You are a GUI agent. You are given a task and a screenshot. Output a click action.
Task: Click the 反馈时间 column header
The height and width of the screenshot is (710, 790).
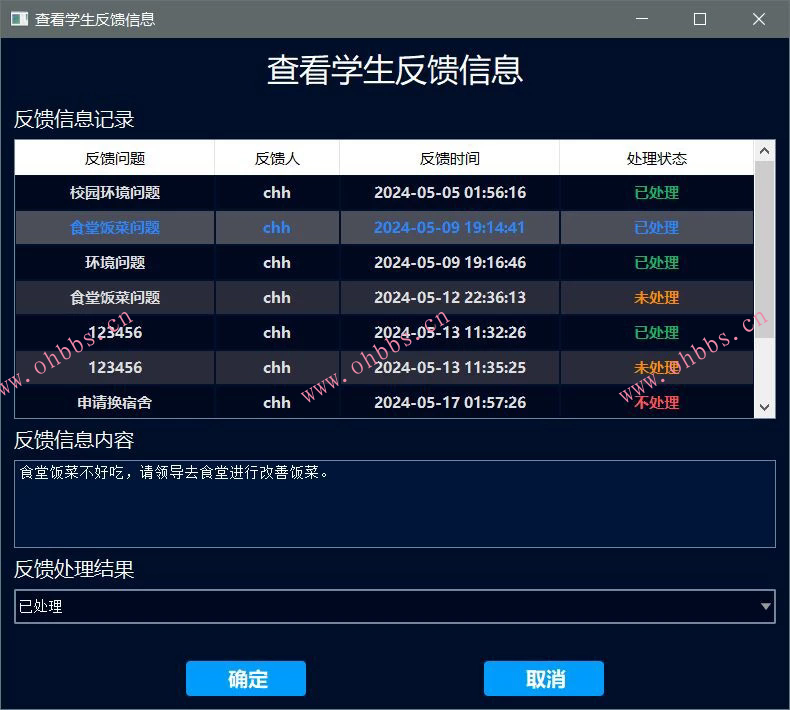tap(449, 158)
